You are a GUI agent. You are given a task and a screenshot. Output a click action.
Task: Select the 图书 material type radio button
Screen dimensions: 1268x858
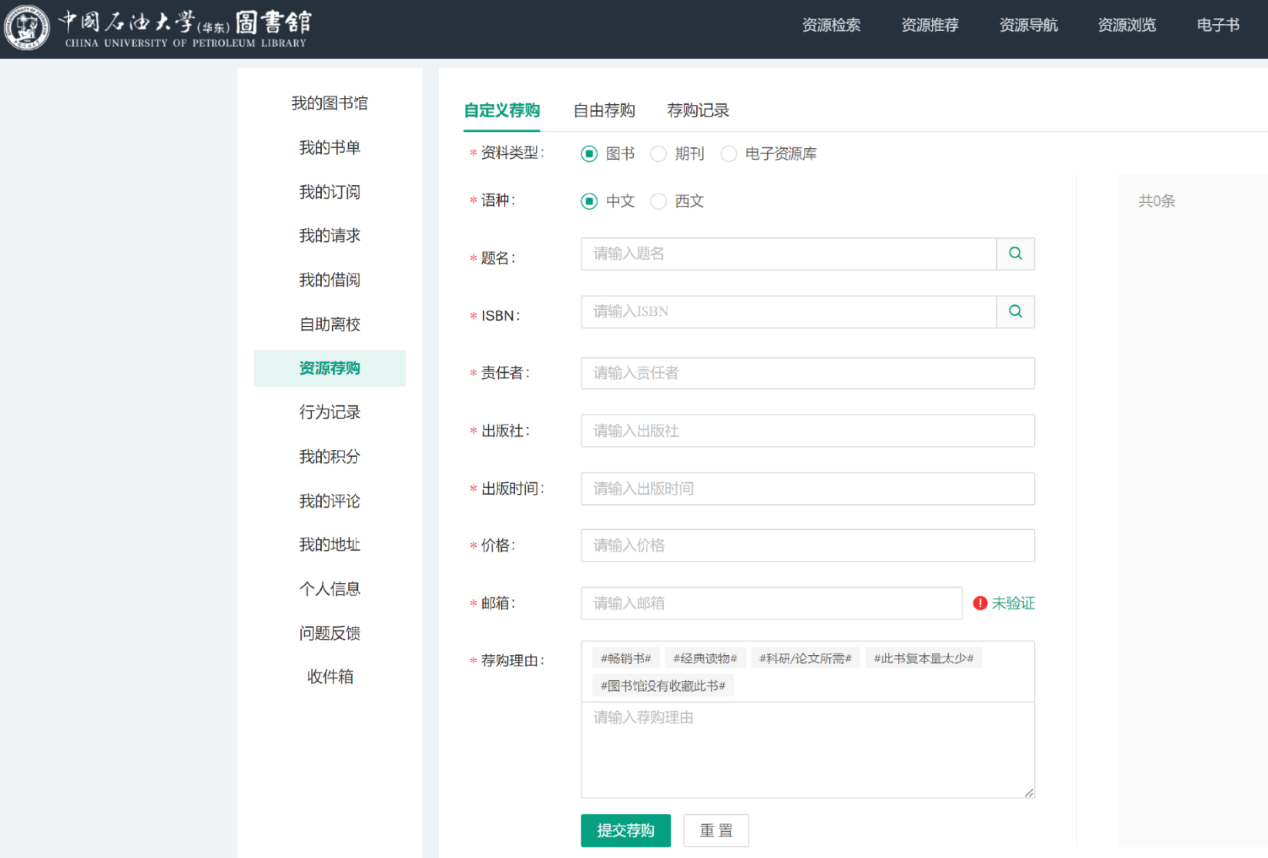589,154
